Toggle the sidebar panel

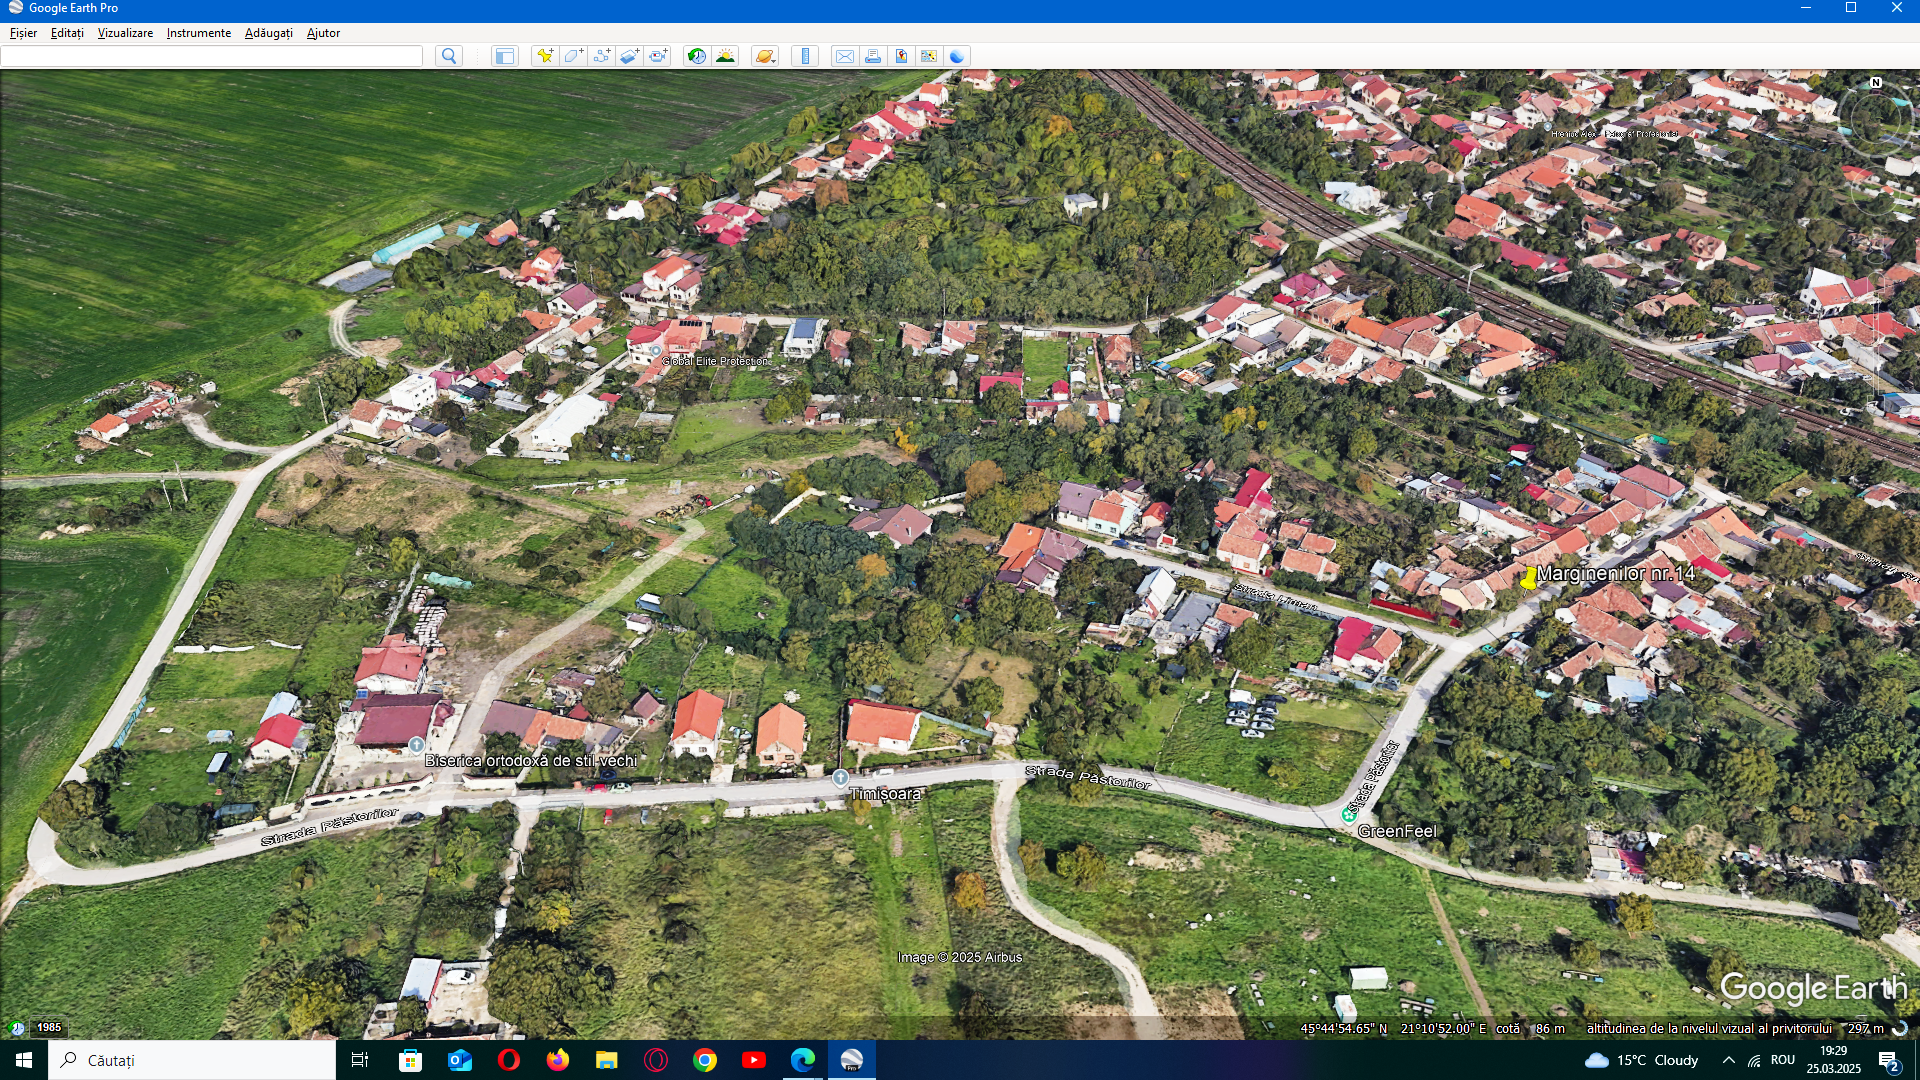click(x=505, y=56)
